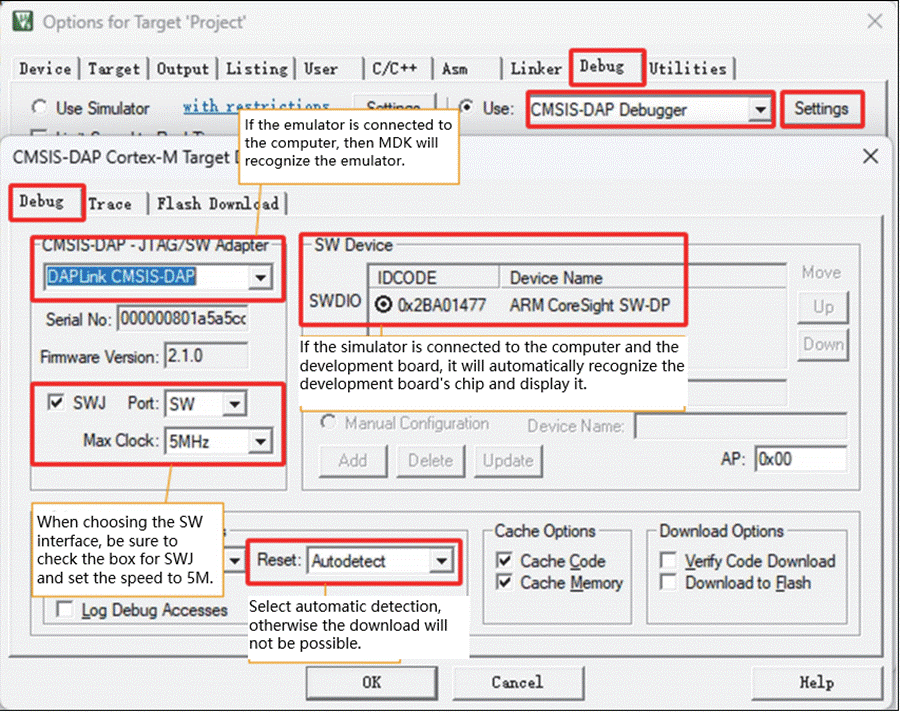The height and width of the screenshot is (712, 901).
Task: Click the IDCODE column header
Action: point(433,278)
